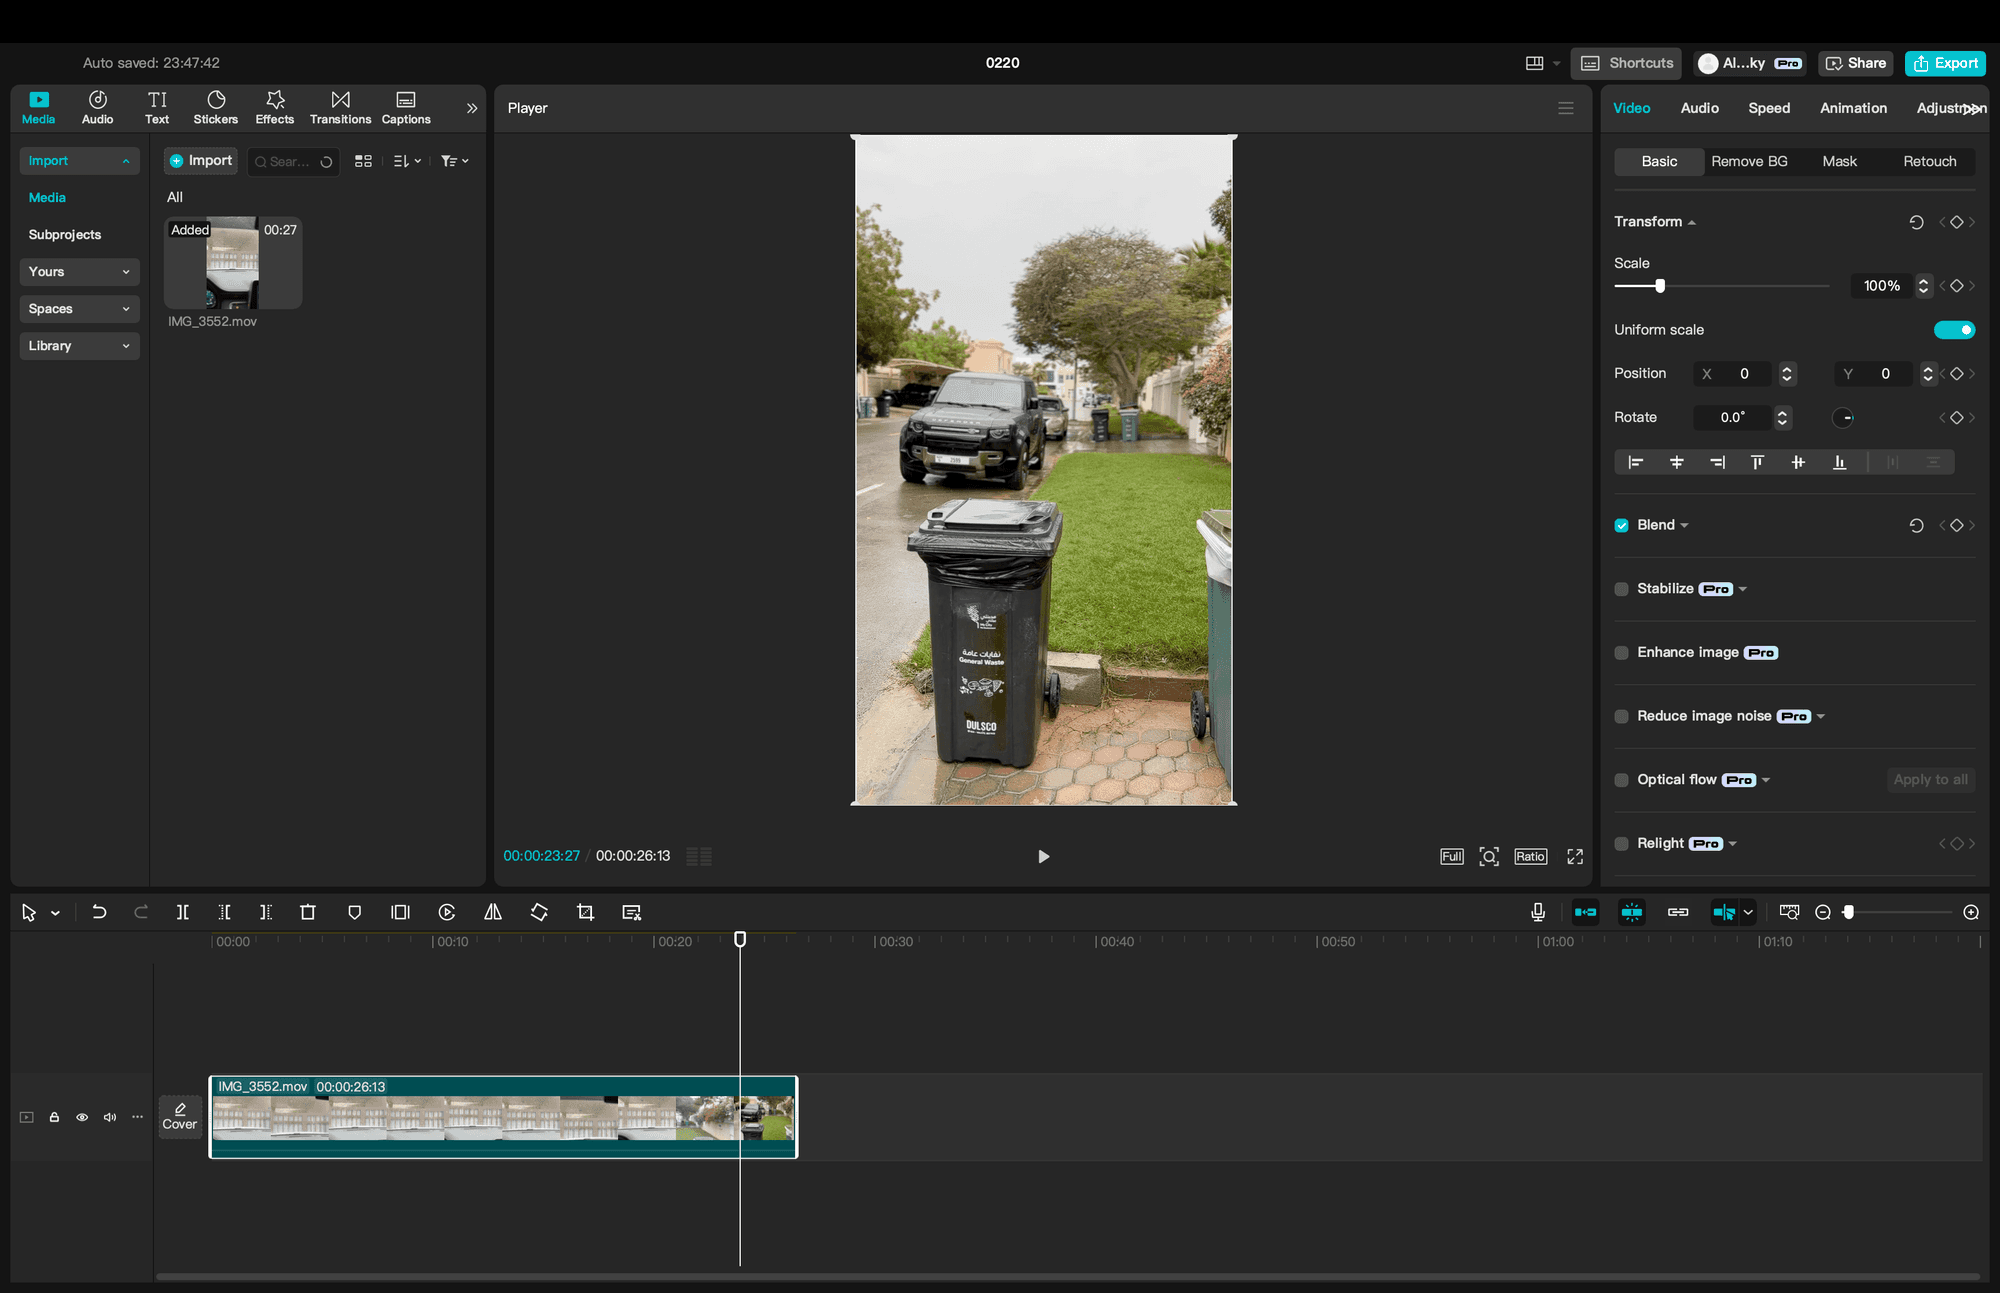
Task: Open the sort order dropdown in media panel
Action: click(x=406, y=161)
